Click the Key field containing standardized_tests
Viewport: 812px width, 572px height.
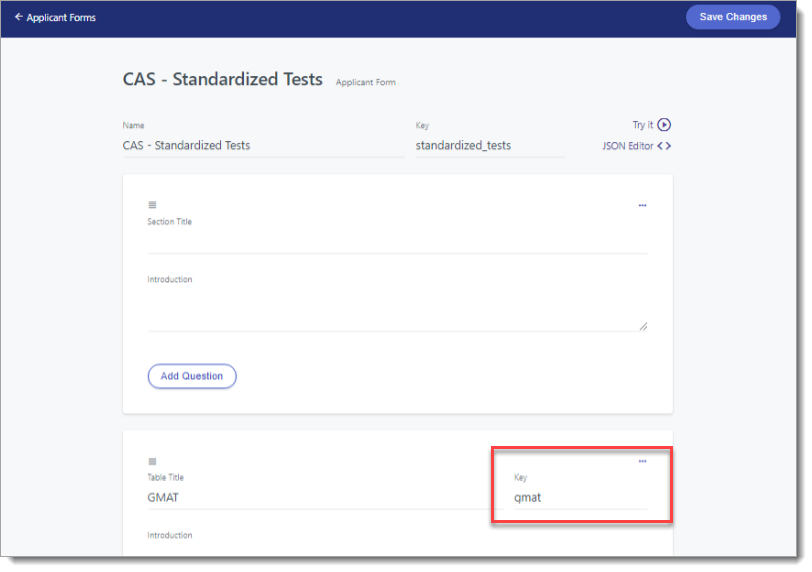point(489,146)
